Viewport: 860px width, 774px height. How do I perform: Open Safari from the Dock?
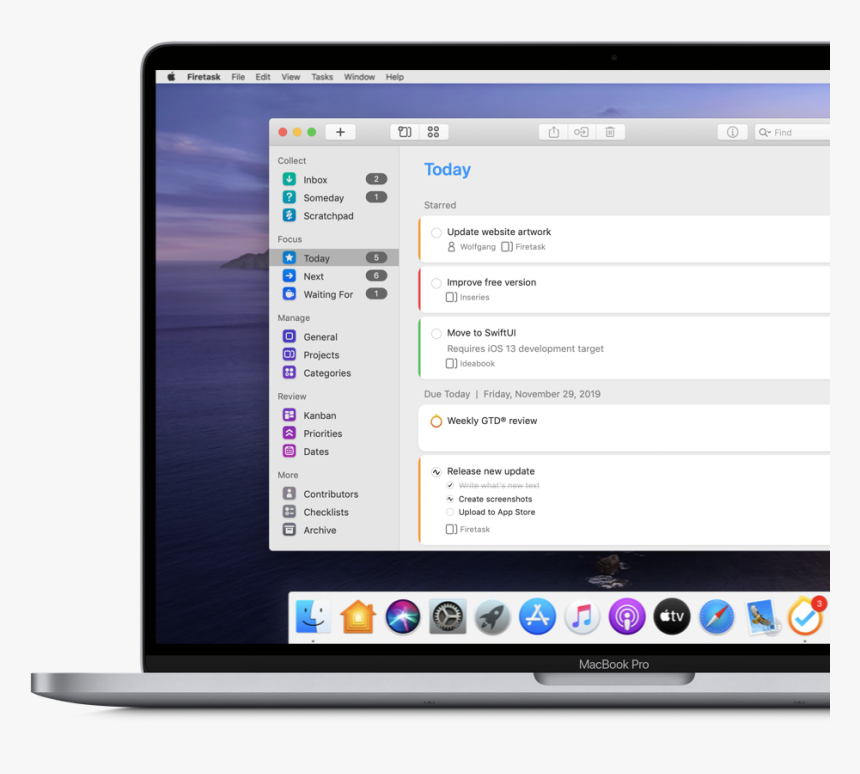[x=716, y=617]
